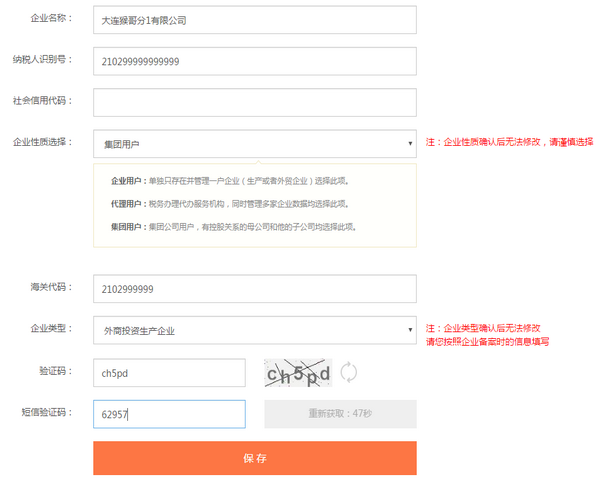The image size is (600, 480).
Task: Select the empty 社会信用代码 input box
Action: pyautogui.click(x=254, y=103)
